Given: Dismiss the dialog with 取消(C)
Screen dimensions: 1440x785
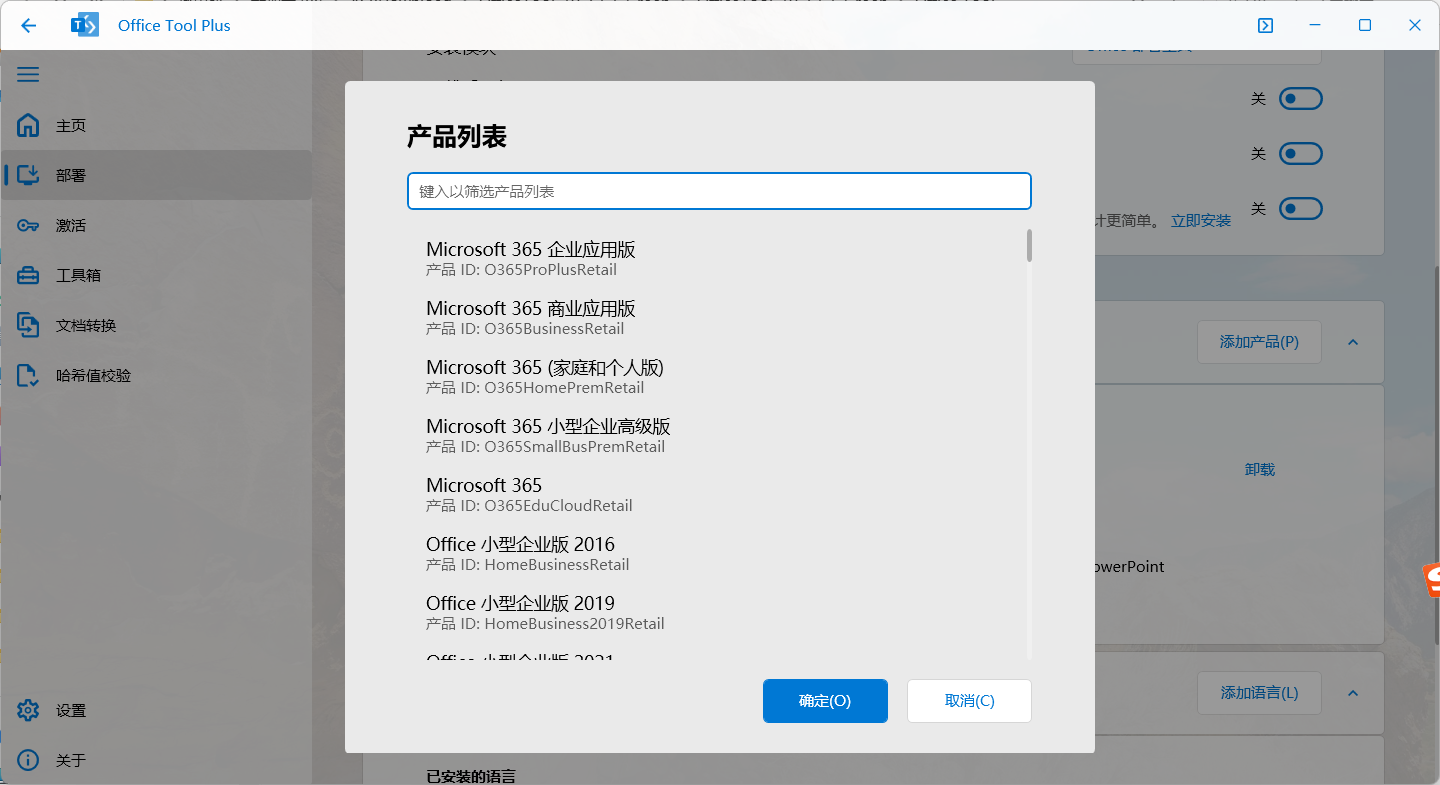Looking at the screenshot, I should 969,701.
